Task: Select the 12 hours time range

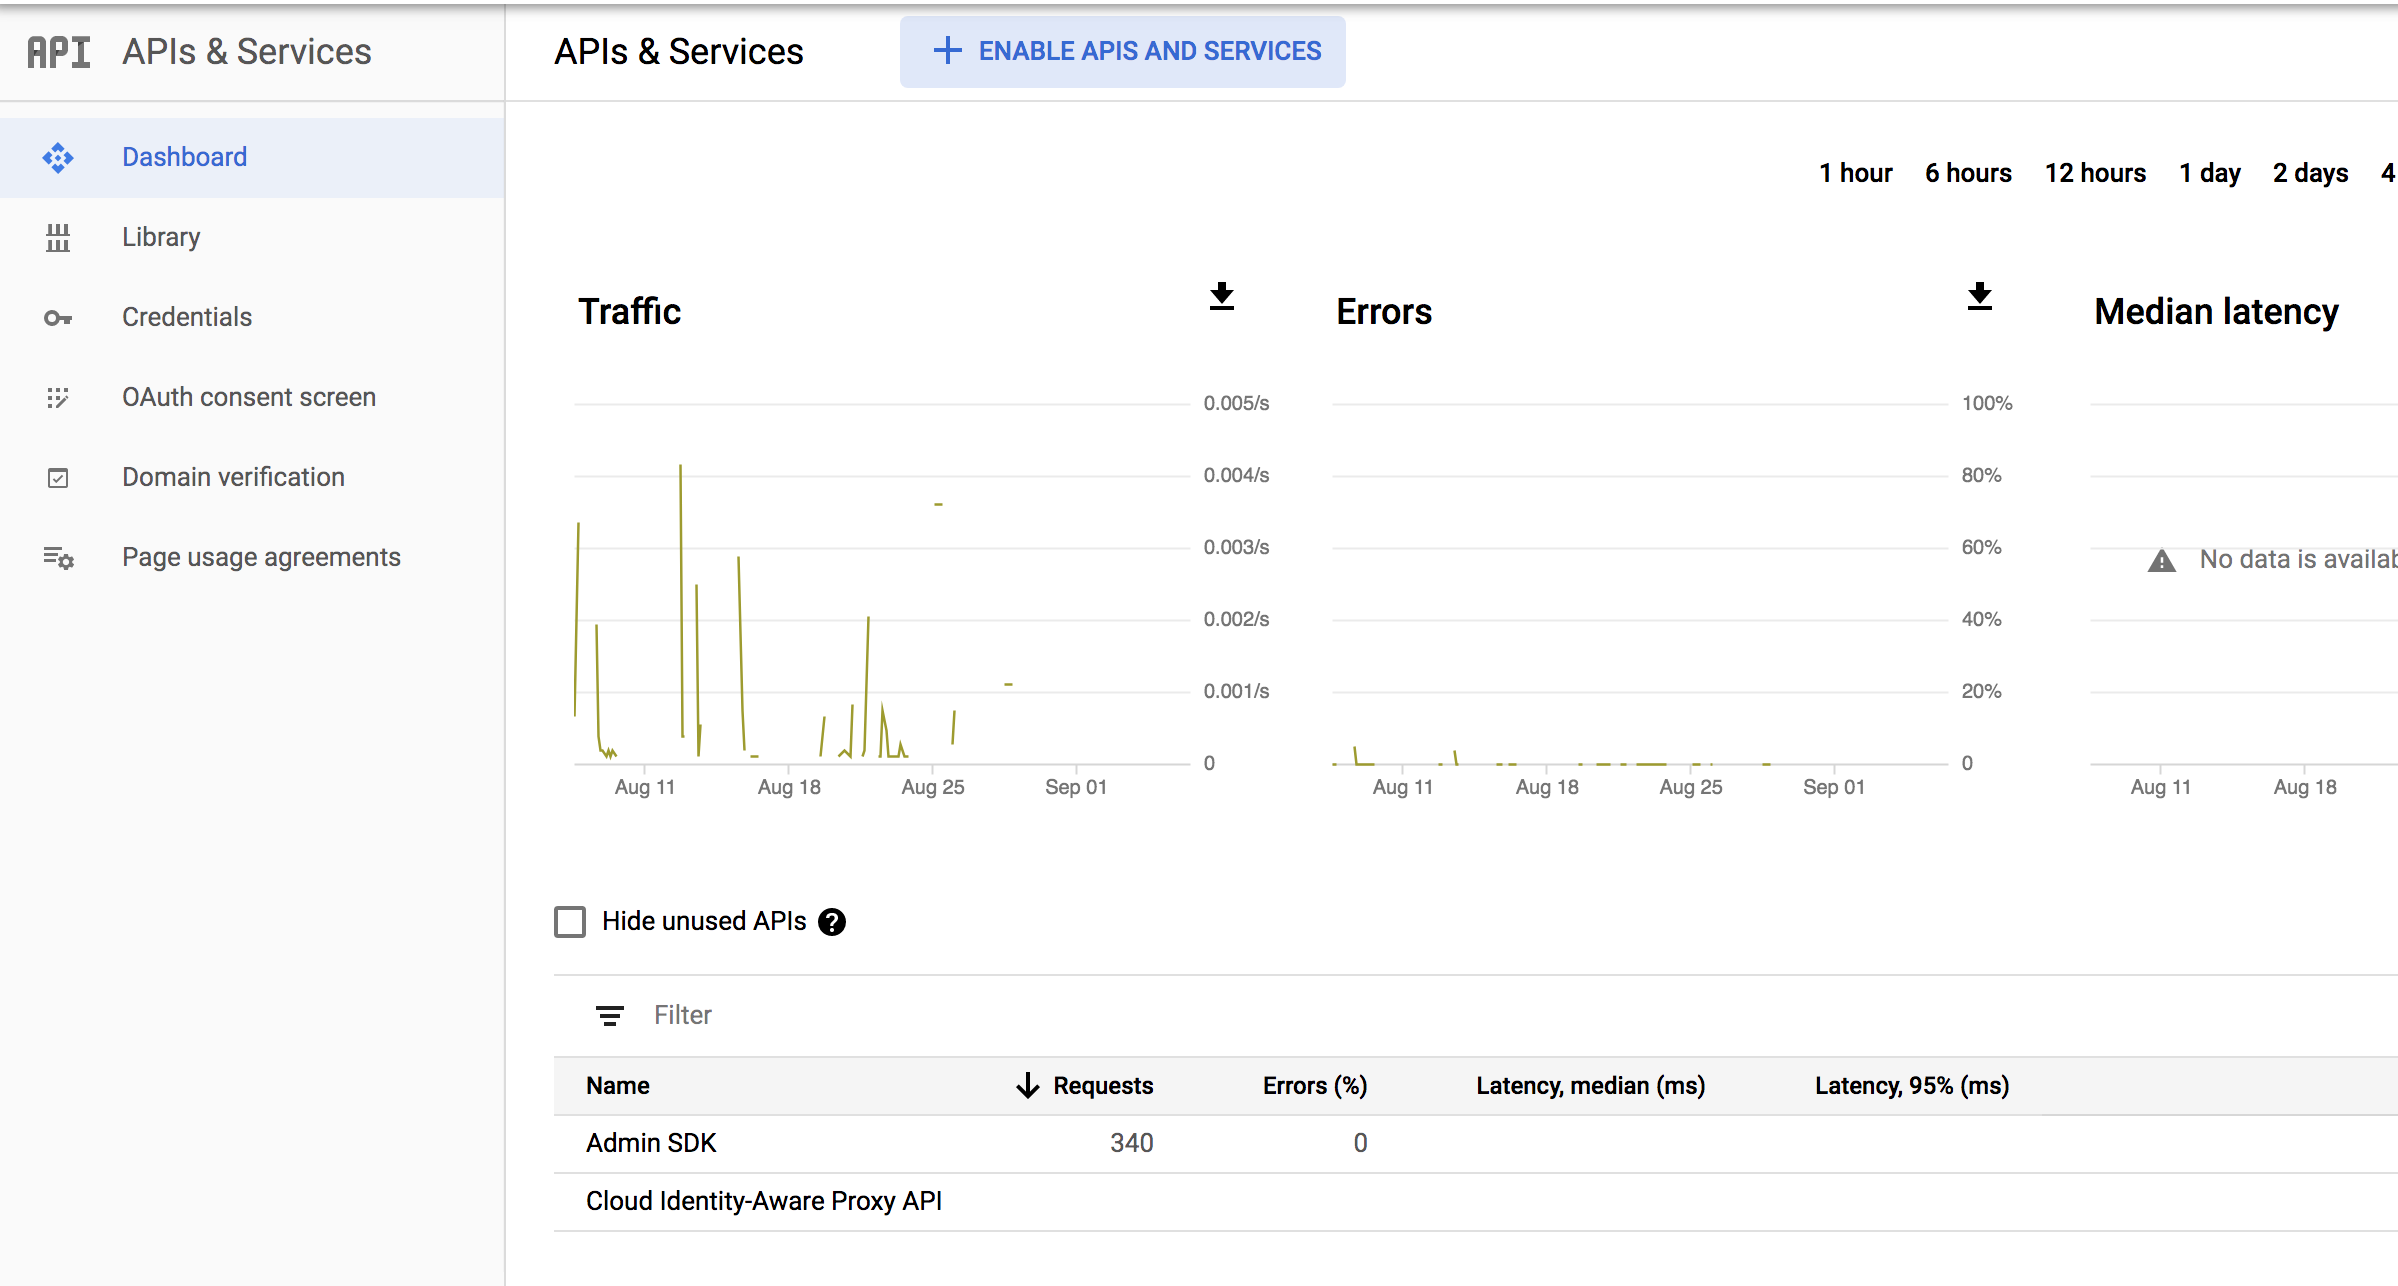Action: [x=2097, y=173]
